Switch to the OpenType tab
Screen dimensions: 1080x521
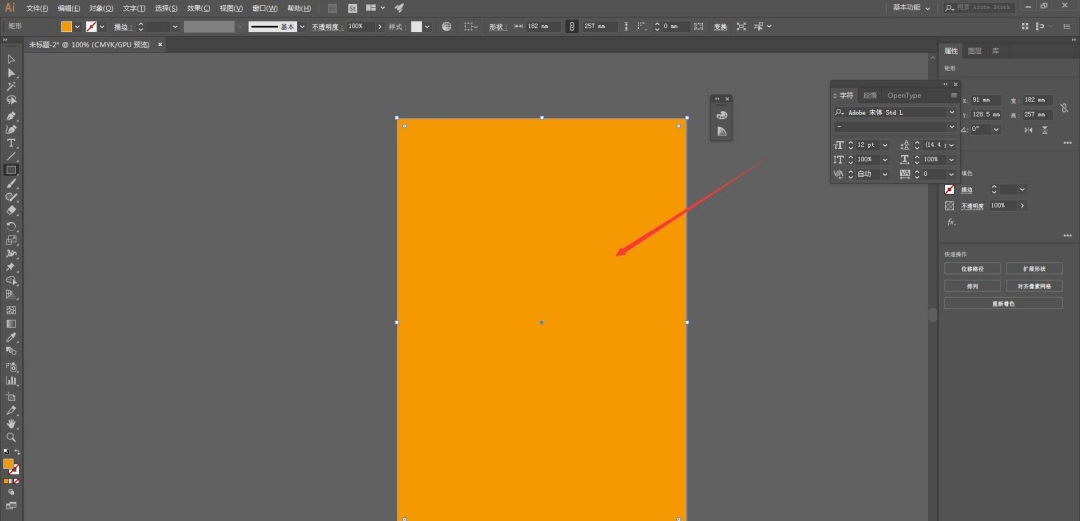904,95
